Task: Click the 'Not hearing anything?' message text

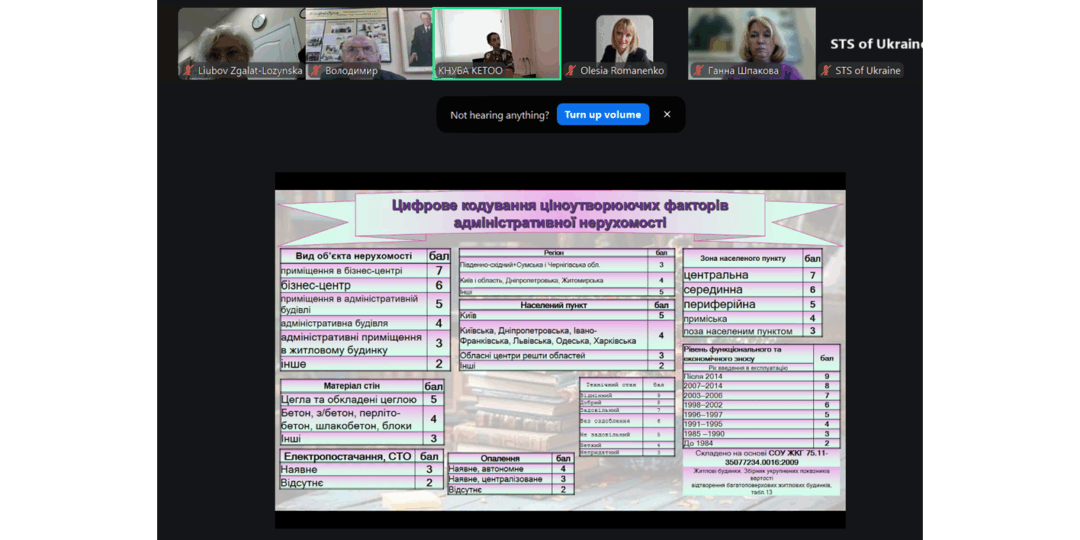Action: (x=499, y=115)
